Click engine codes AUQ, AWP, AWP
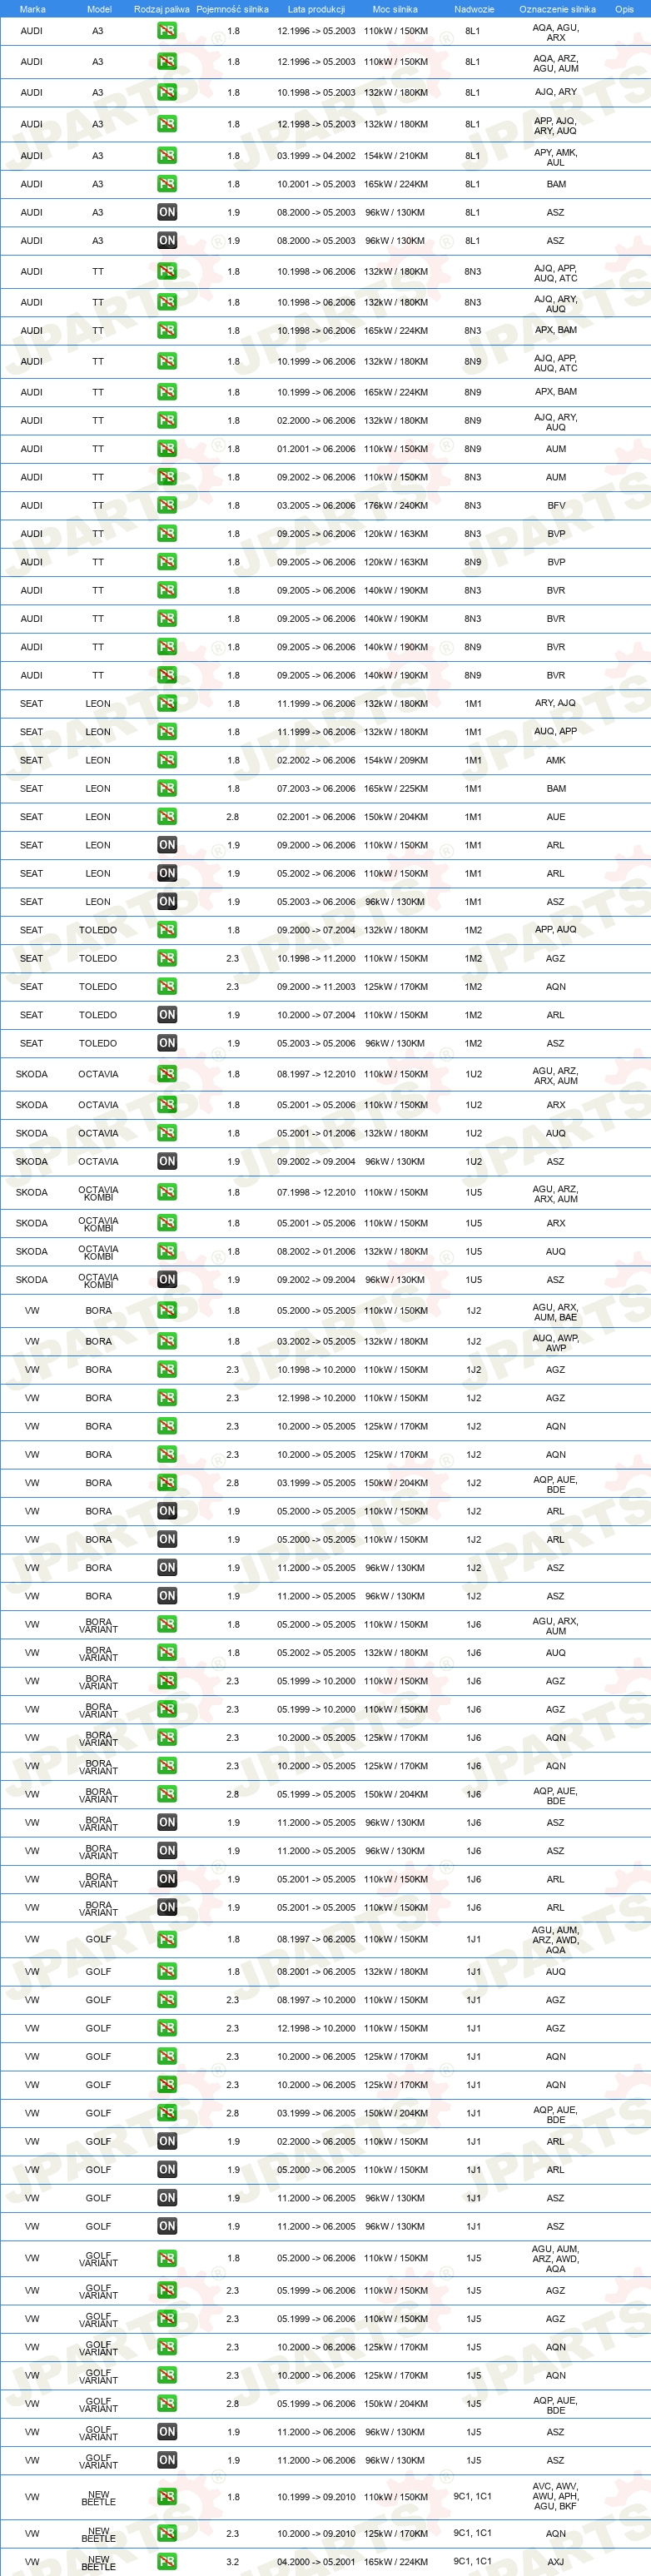 coord(556,1342)
